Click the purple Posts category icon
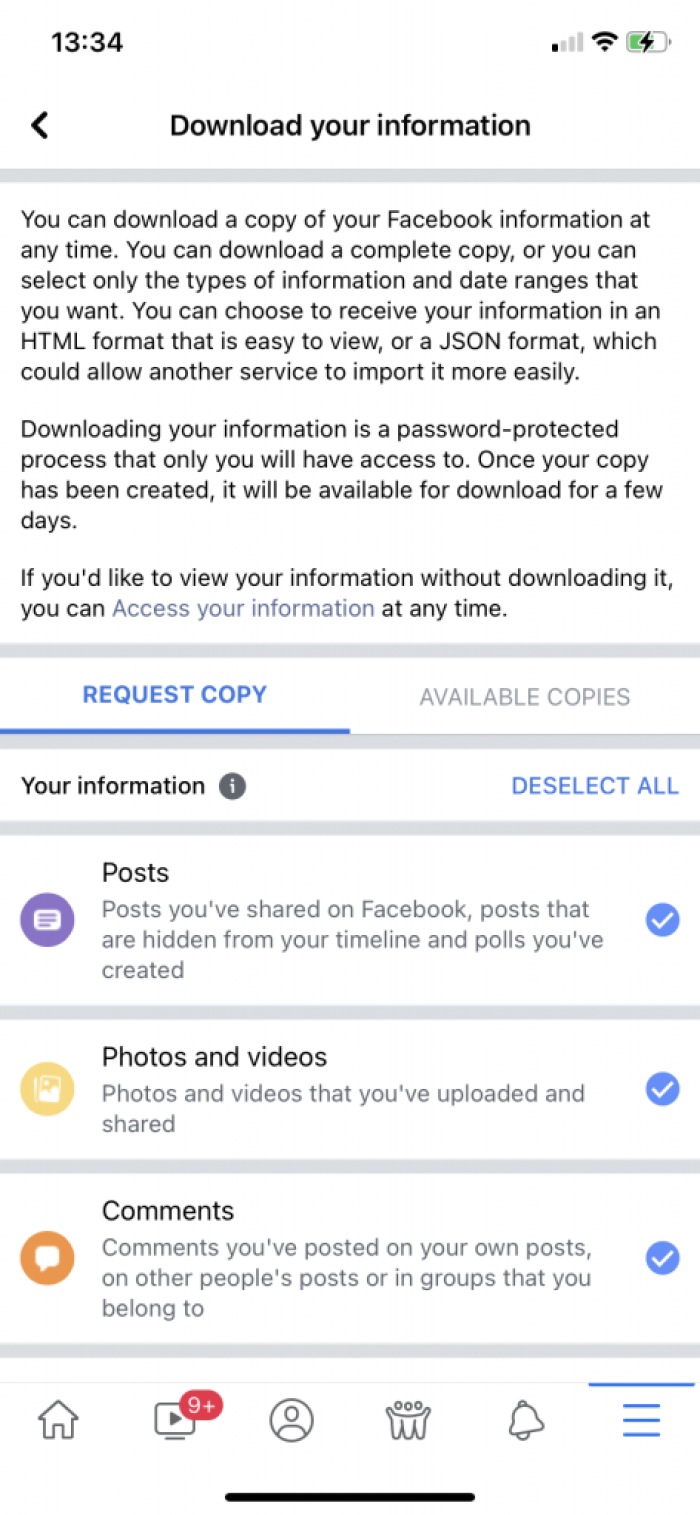This screenshot has height=1515, width=700. tap(47, 919)
